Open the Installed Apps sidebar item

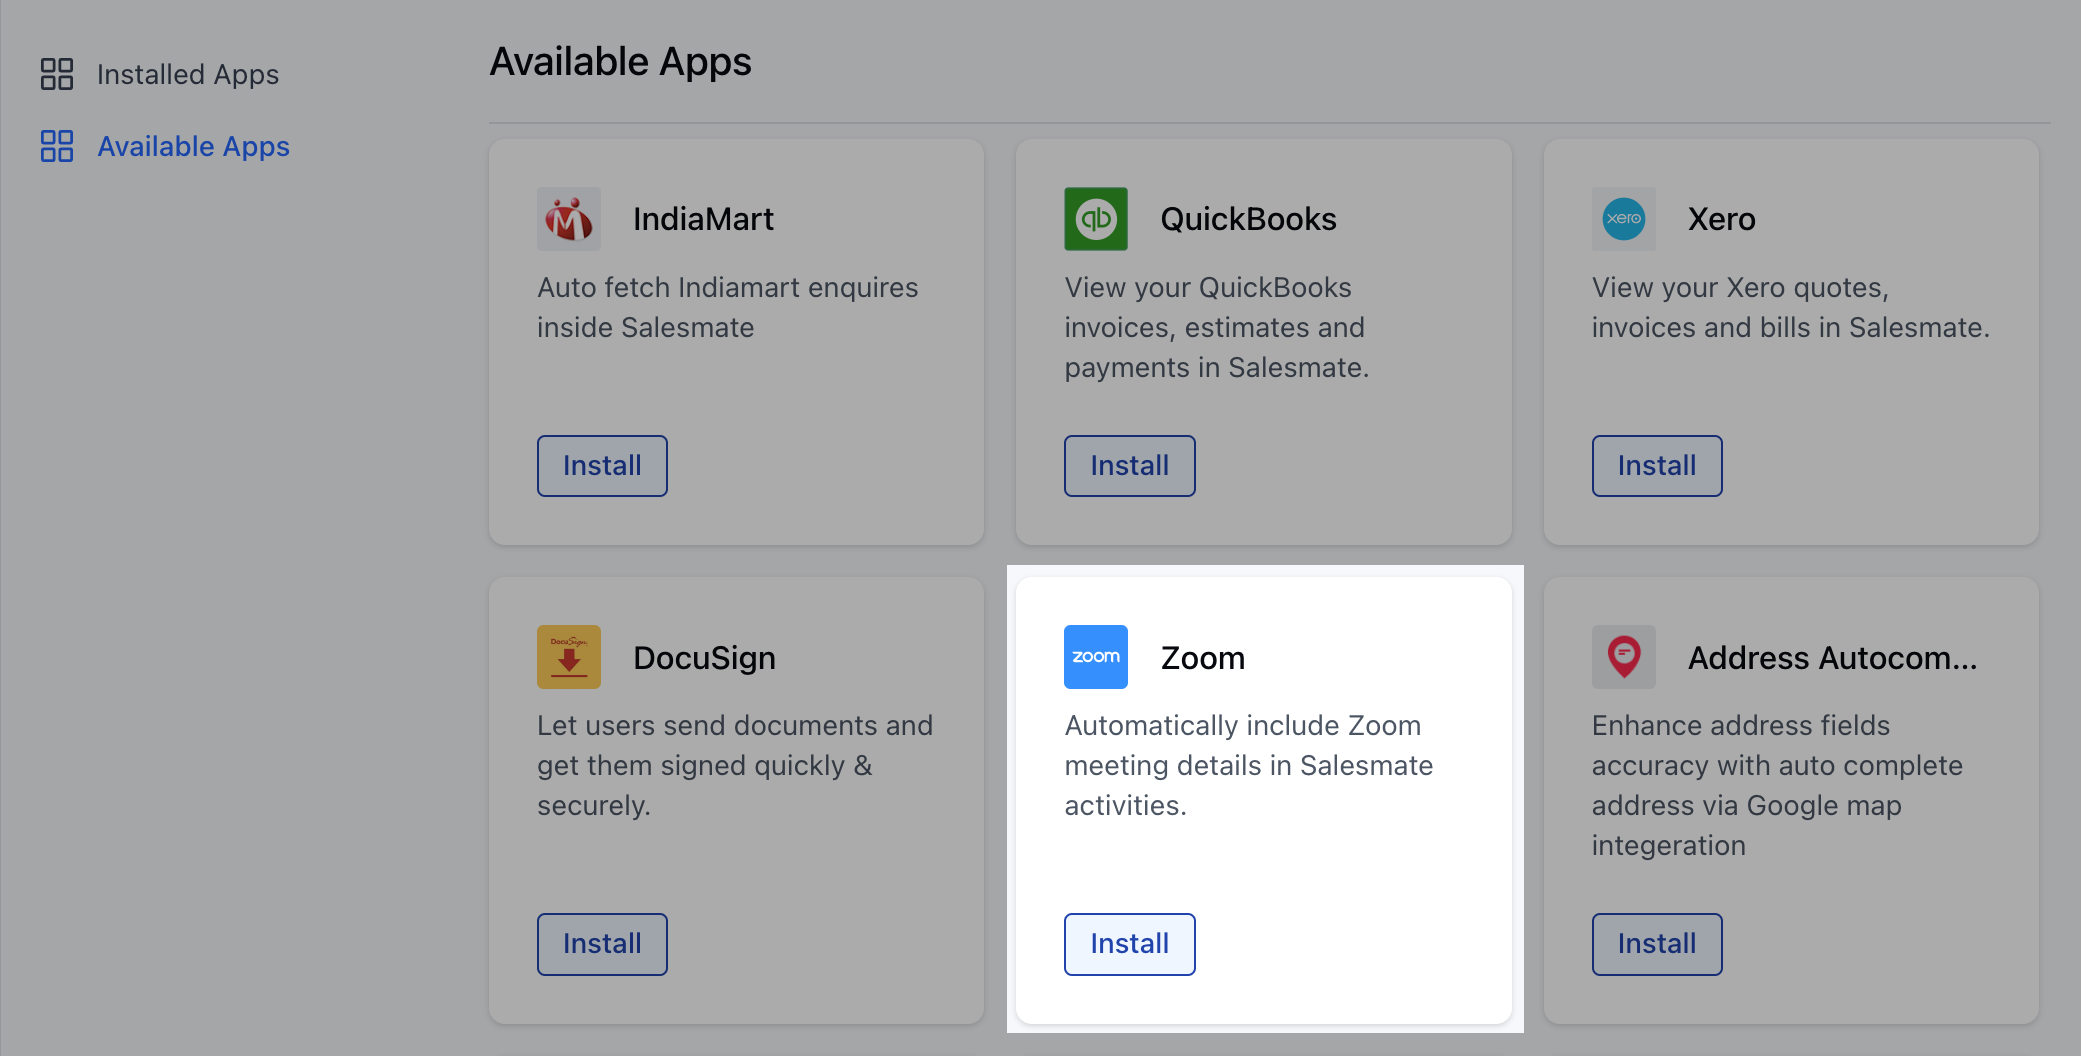point(160,74)
